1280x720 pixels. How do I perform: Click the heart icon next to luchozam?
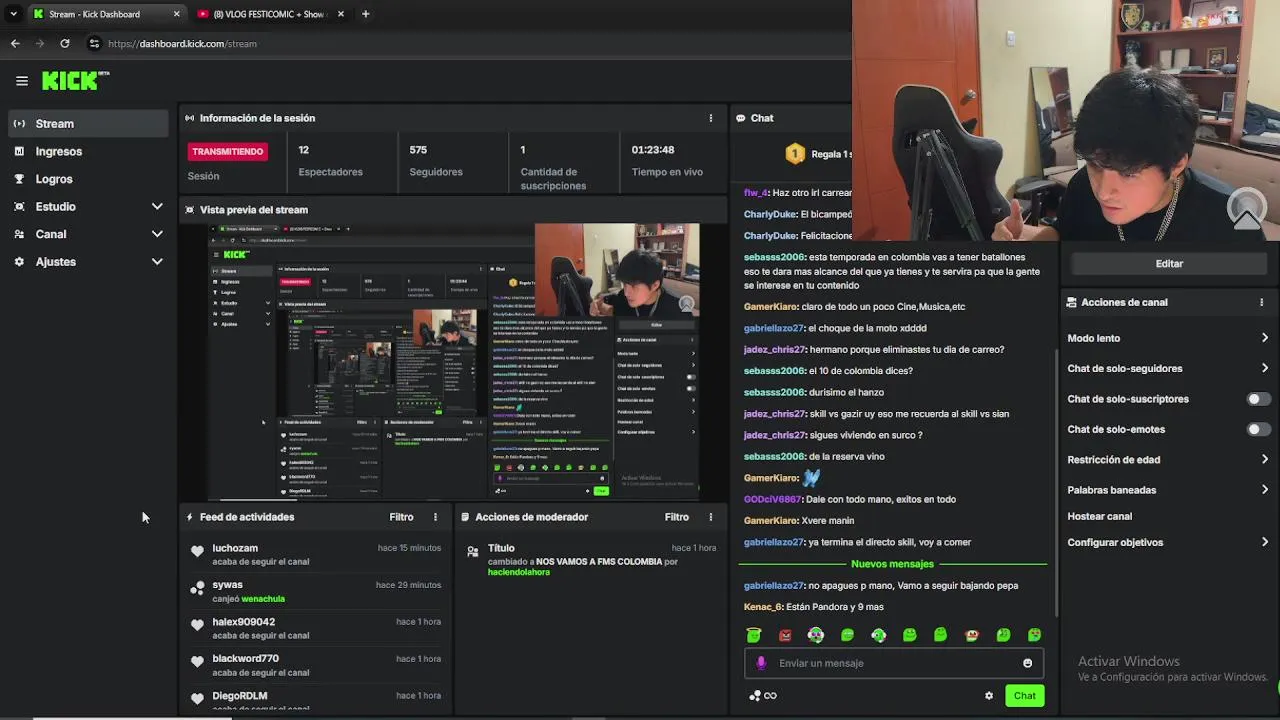(x=197, y=551)
